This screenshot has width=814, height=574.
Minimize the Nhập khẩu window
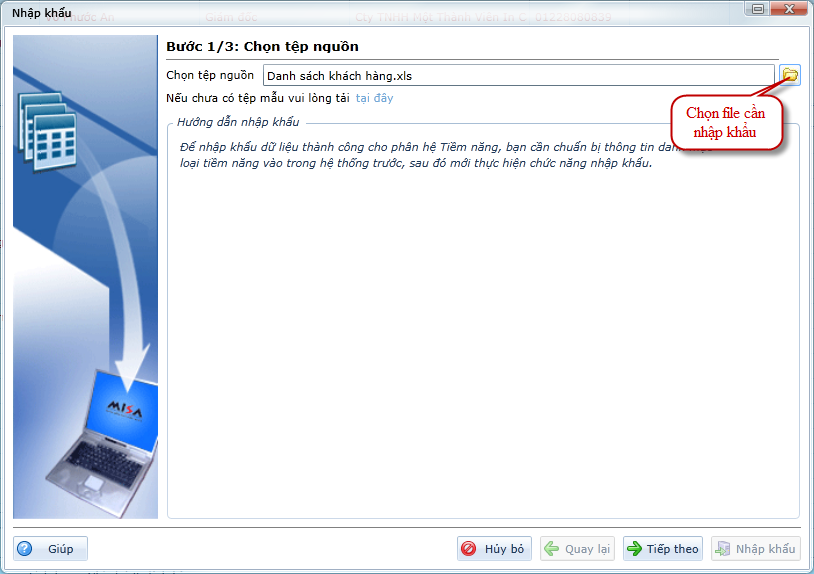pos(753,10)
